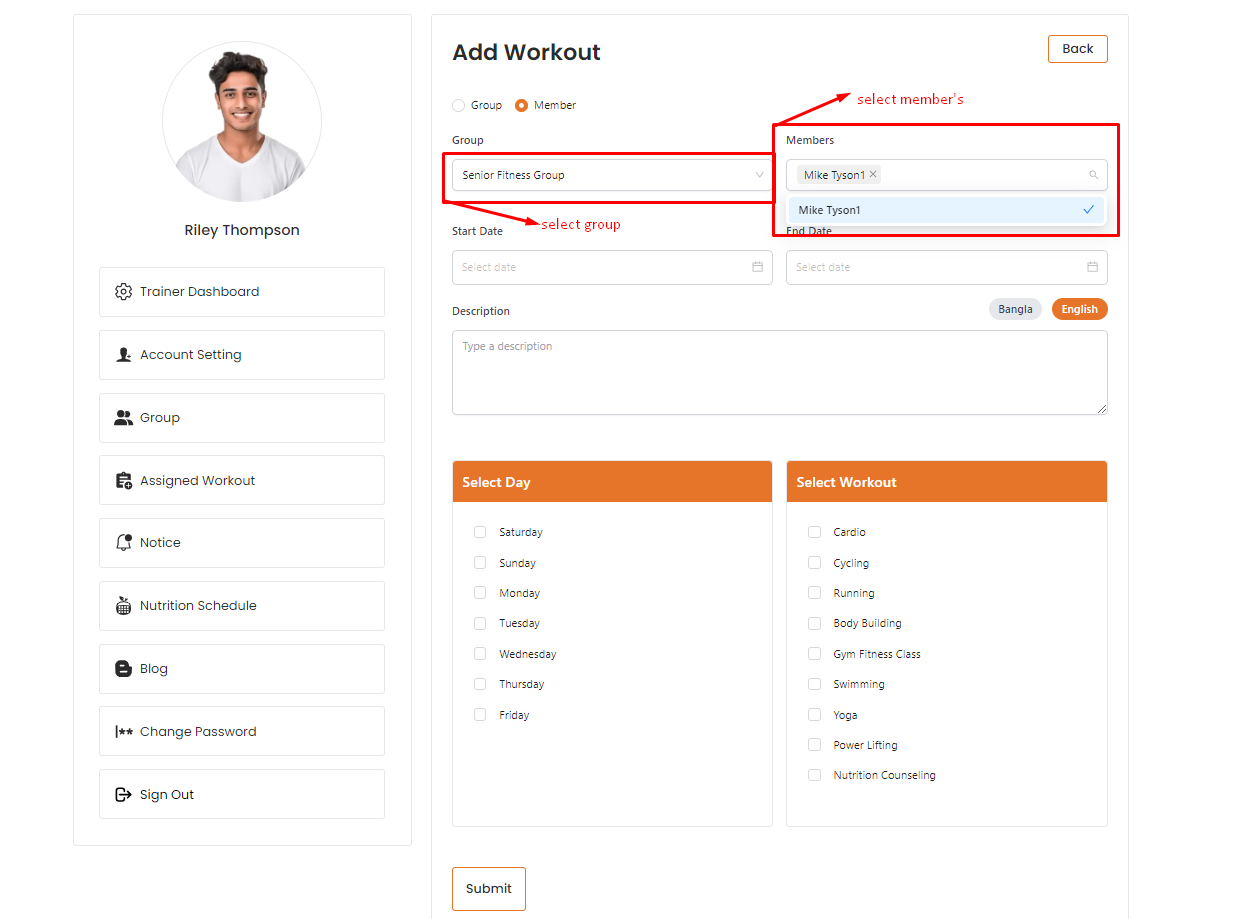Check the Wednesday day checkbox
This screenshot has width=1244, height=919.
pos(480,654)
